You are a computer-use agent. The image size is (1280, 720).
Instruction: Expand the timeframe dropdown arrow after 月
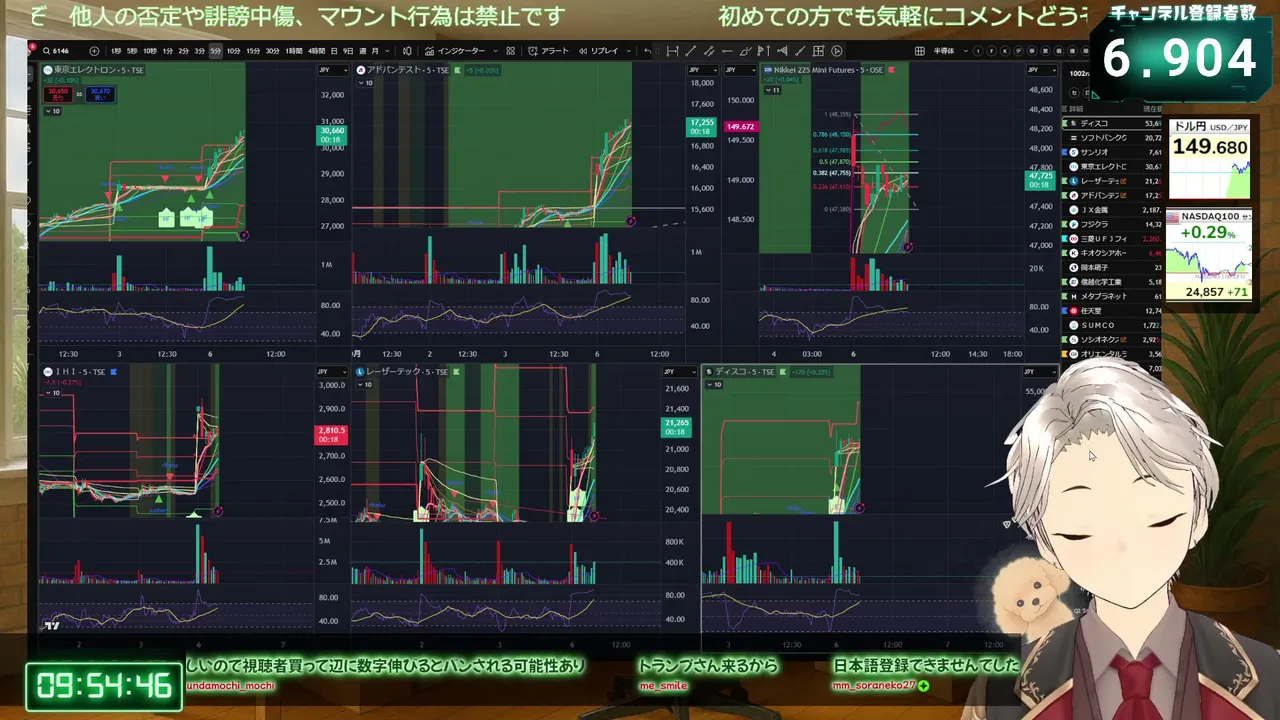point(387,51)
